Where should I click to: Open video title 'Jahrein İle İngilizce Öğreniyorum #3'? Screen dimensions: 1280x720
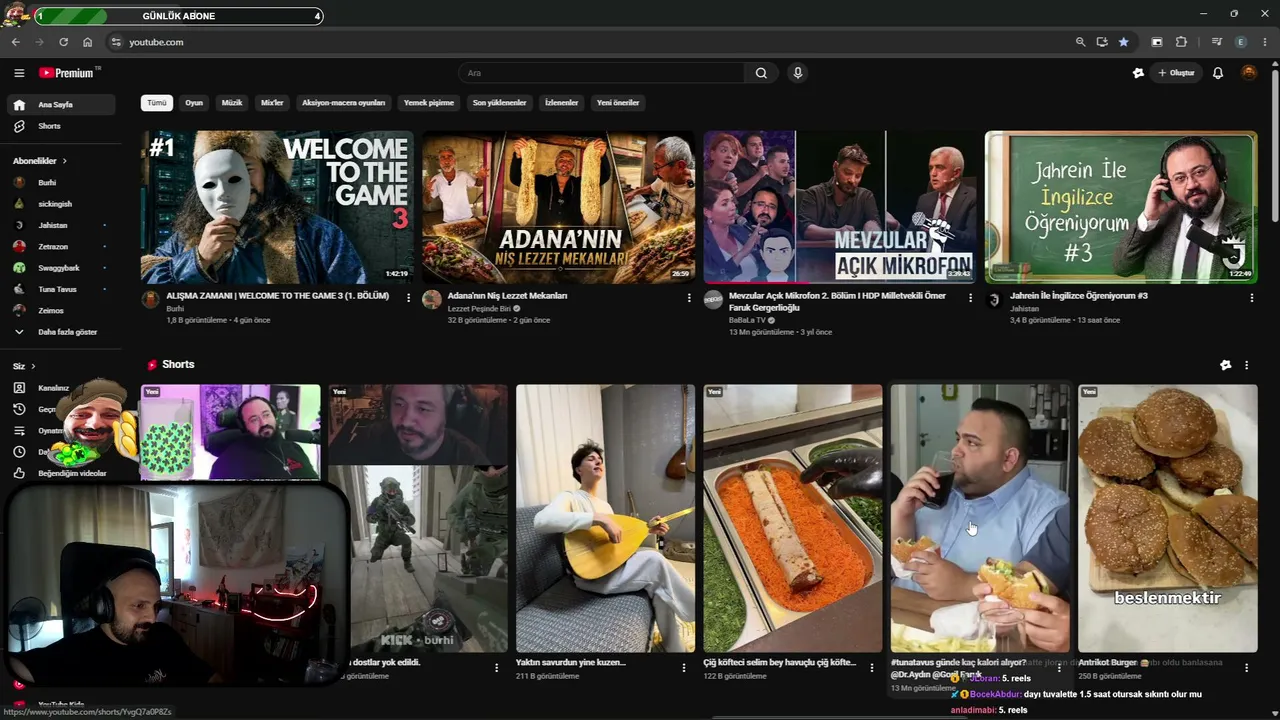(1079, 296)
